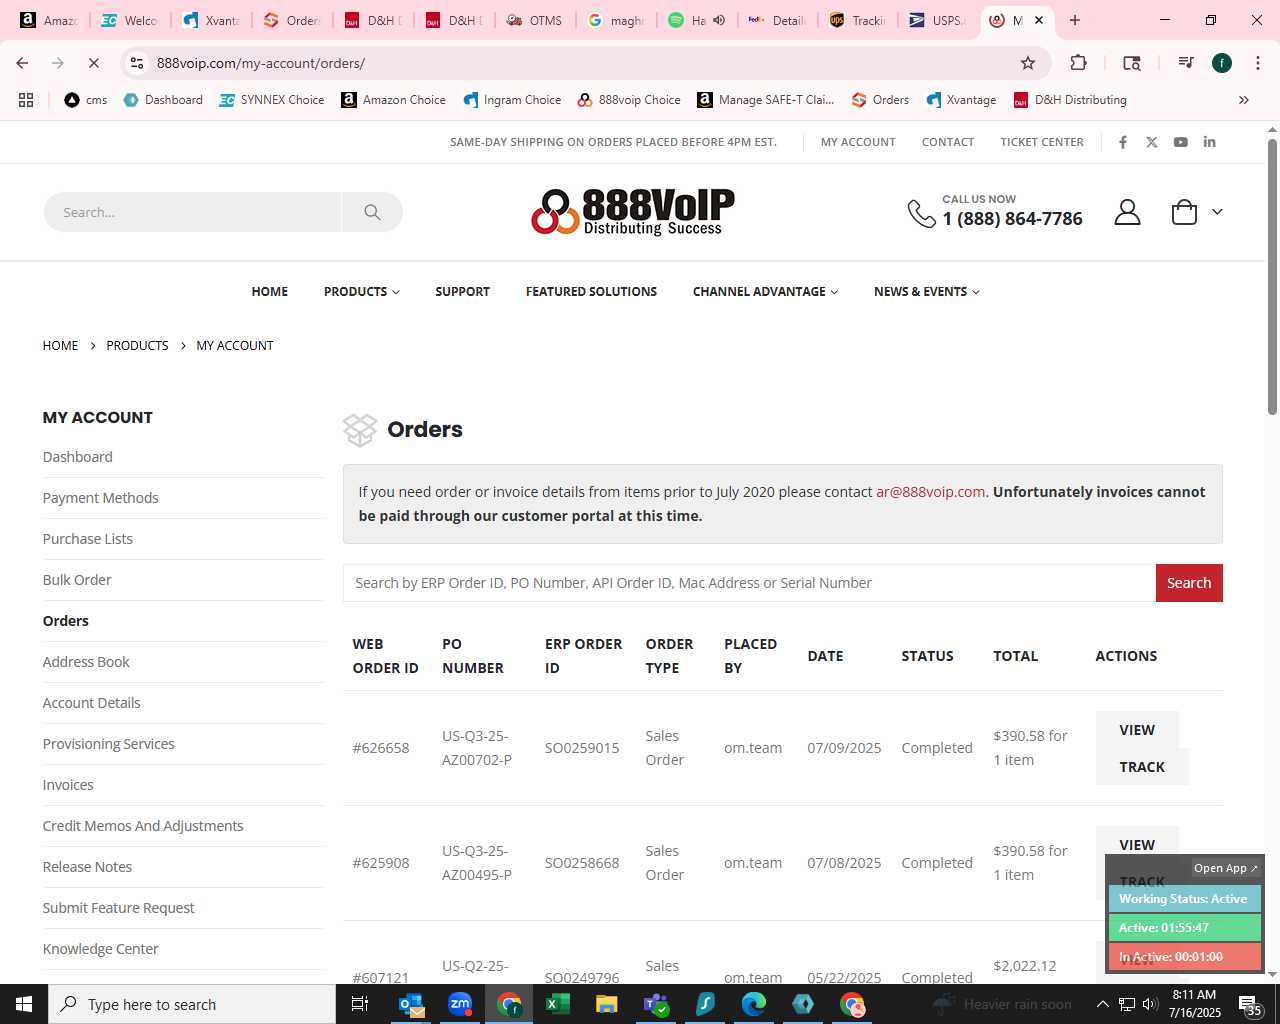Screen dimensions: 1280x1024
Task: Open FEATURED SOLUTIONS nav item
Action: coord(592,292)
